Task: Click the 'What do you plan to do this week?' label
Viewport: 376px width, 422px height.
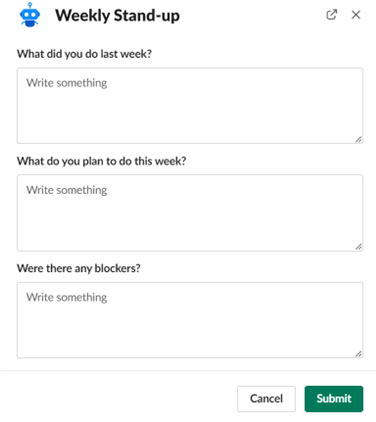Action: 102,161
